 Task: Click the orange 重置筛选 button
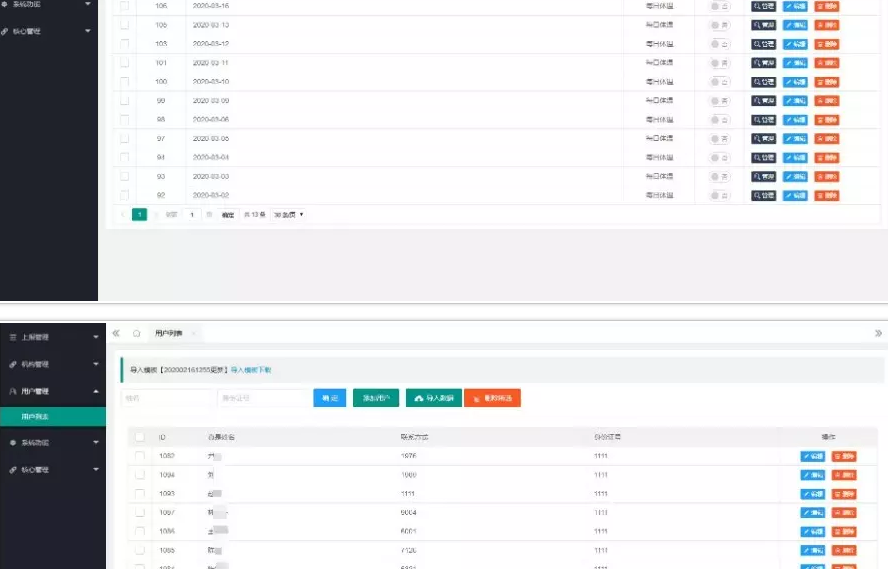tap(492, 398)
